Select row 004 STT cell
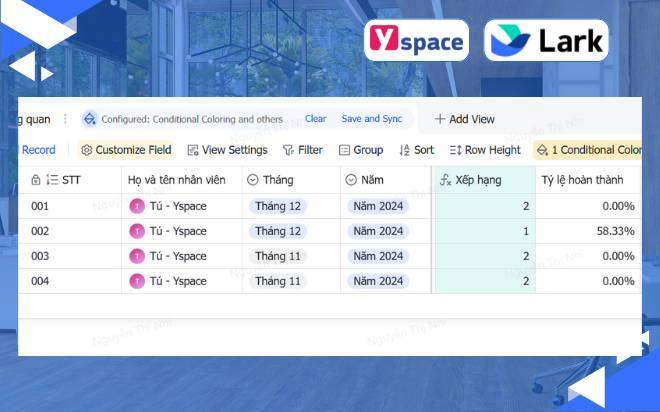Viewport: 660px width, 412px height. tap(70, 281)
